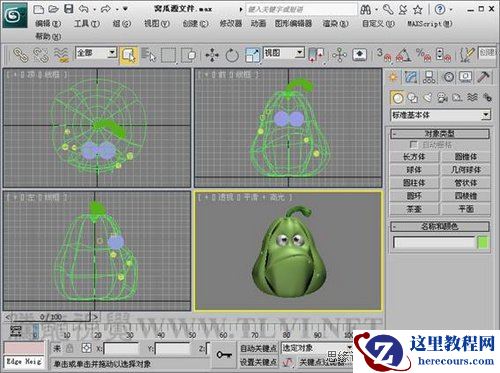Switch to the Modify panel tab
The height and width of the screenshot is (373, 500).
411,77
